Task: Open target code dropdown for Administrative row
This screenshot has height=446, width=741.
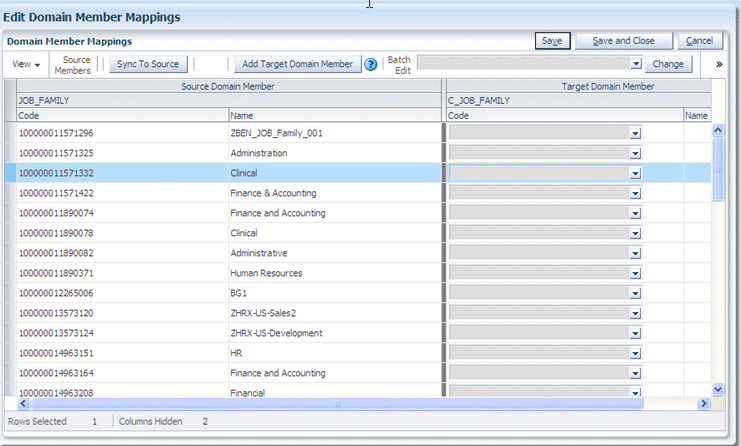Action: click(635, 254)
